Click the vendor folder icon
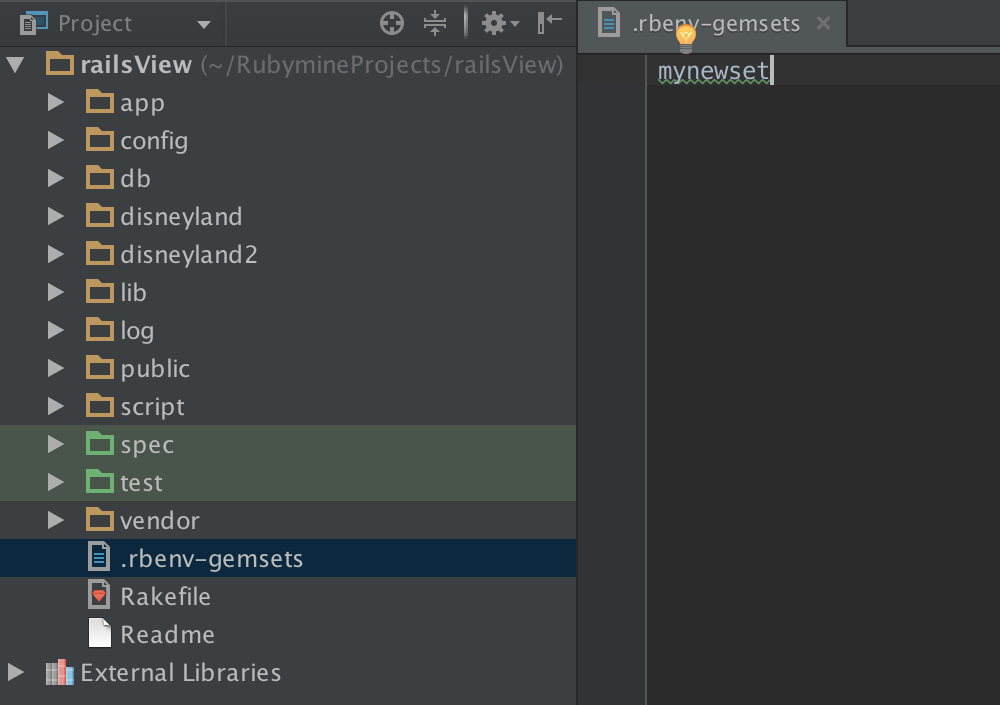This screenshot has width=1000, height=705. tap(99, 519)
